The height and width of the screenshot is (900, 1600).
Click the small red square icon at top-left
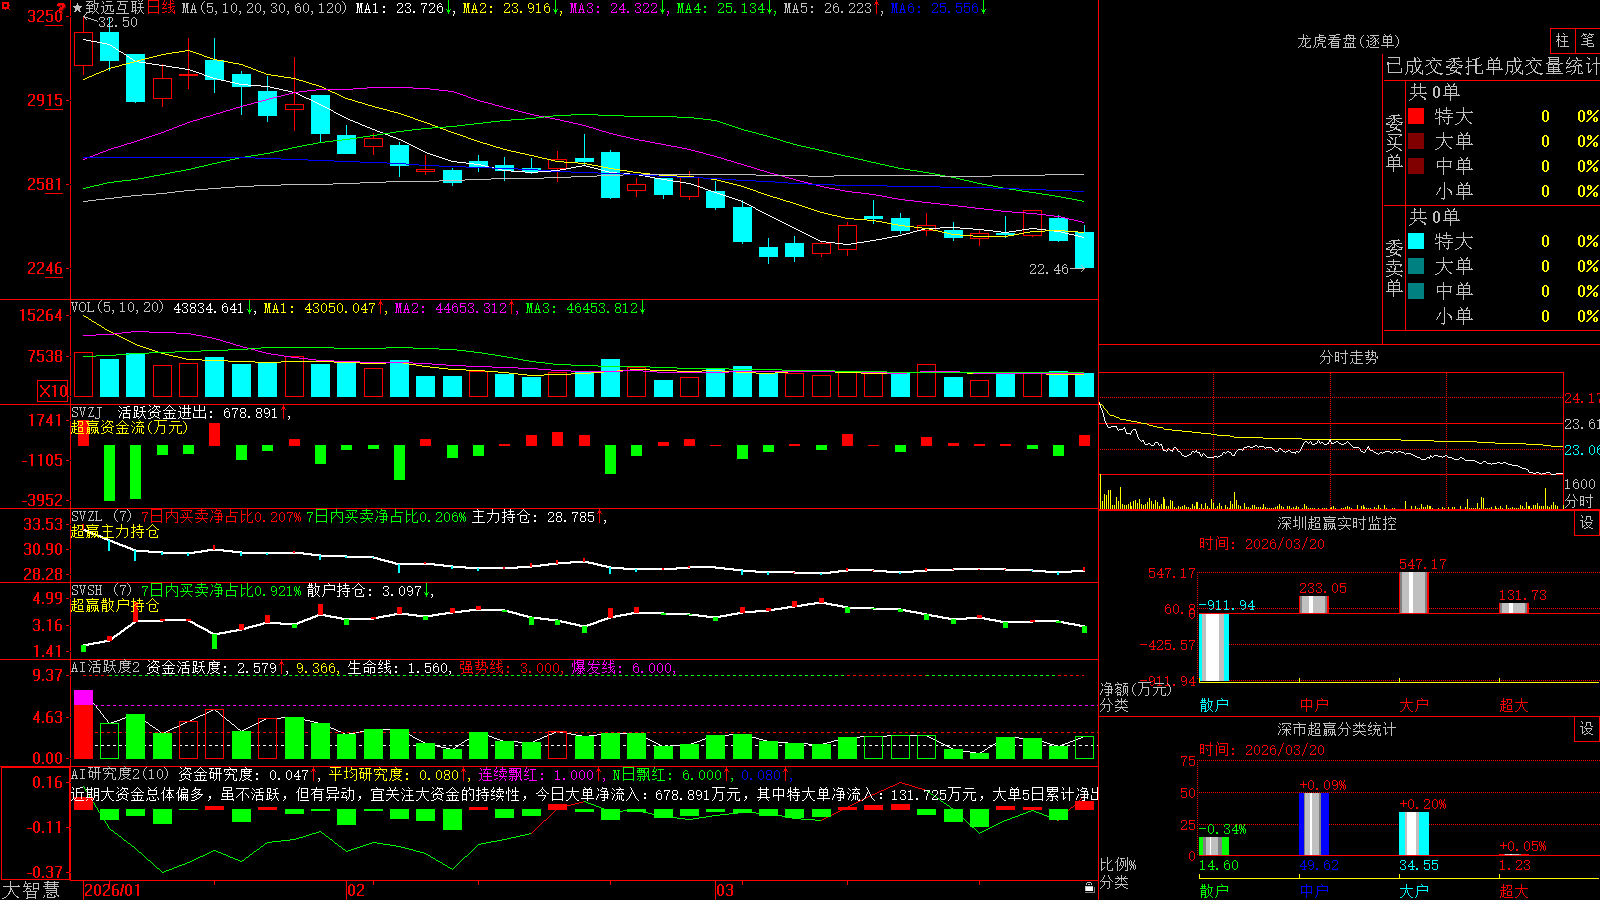pos(5,6)
